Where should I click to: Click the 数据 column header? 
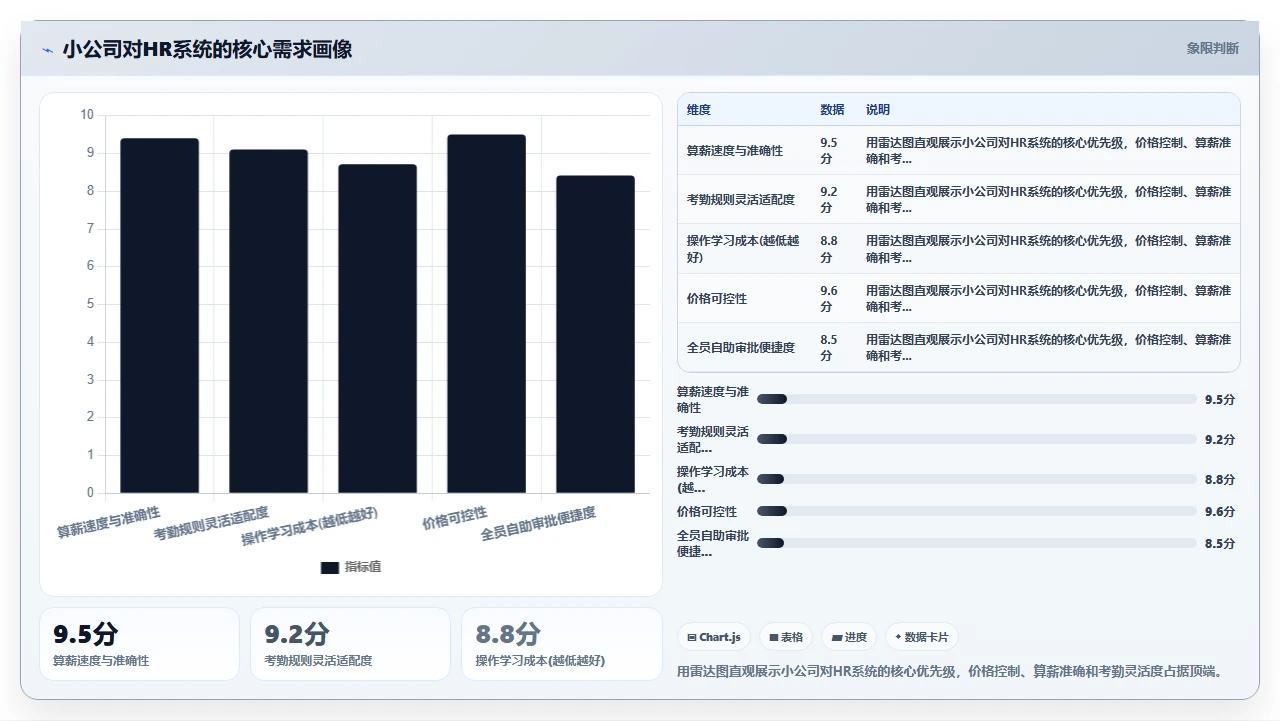[x=832, y=110]
